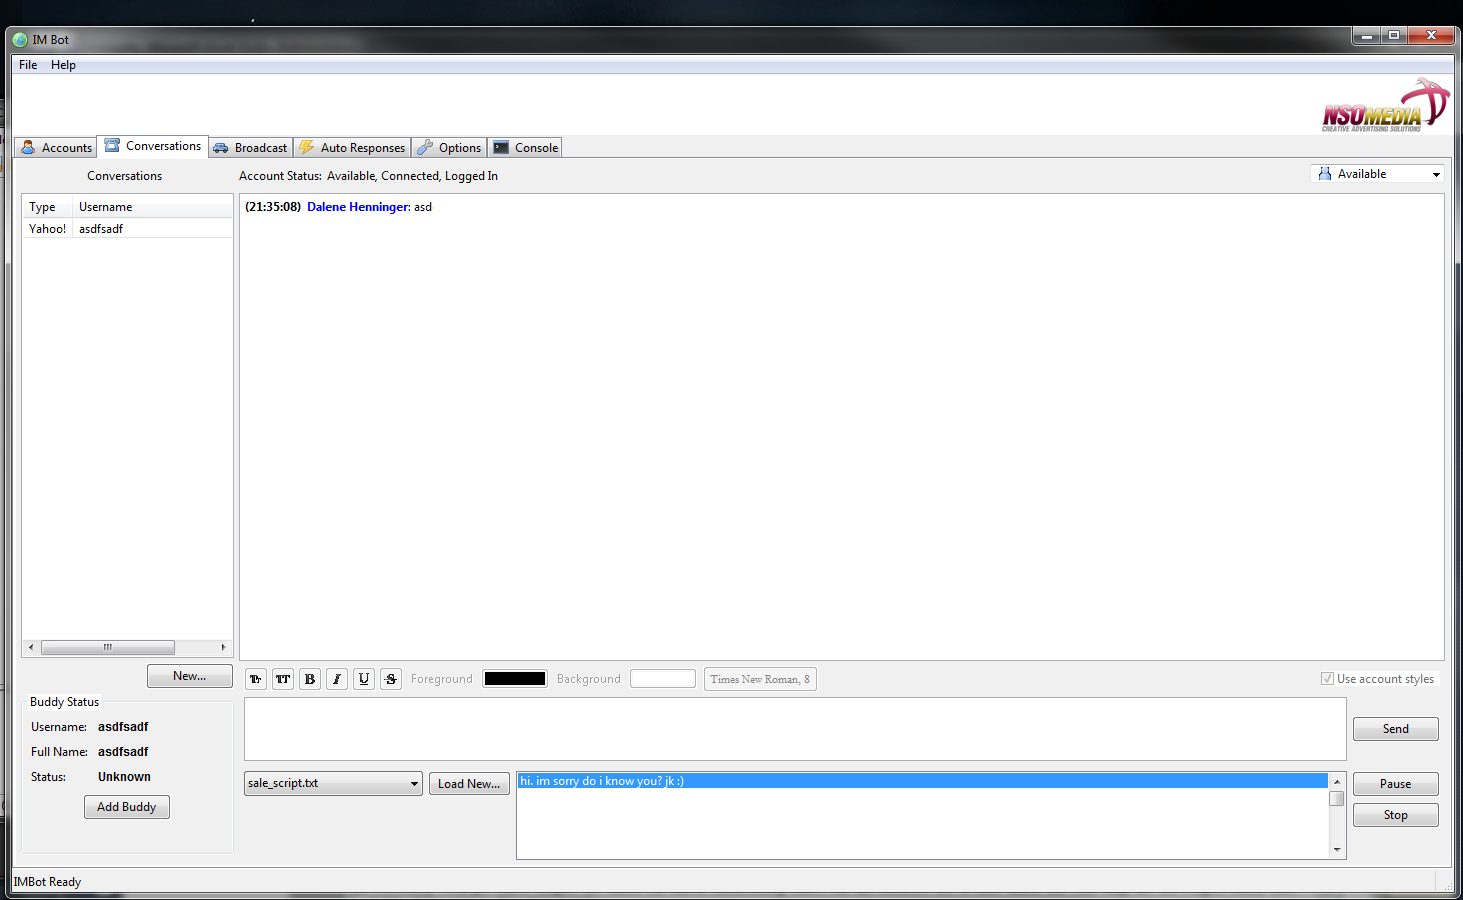The width and height of the screenshot is (1463, 900).
Task: Click the (21:35:08) message timestamp
Action: tap(273, 207)
